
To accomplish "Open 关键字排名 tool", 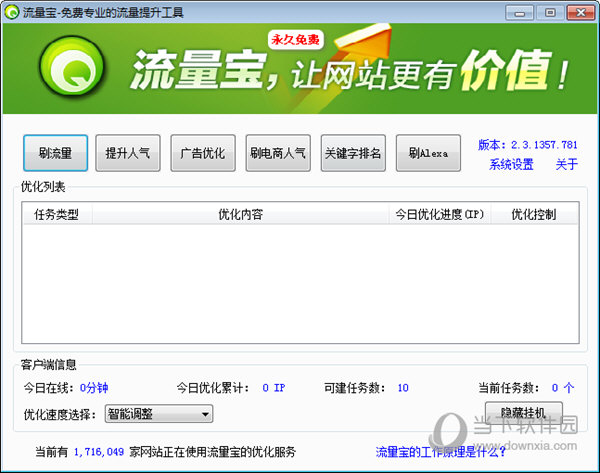I will click(353, 153).
